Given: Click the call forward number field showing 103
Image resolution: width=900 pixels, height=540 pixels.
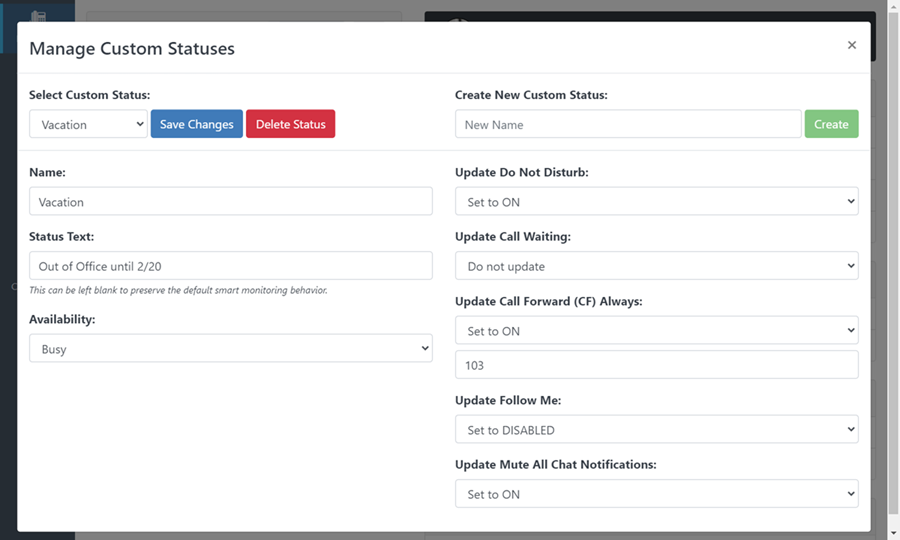Looking at the screenshot, I should pos(656,365).
